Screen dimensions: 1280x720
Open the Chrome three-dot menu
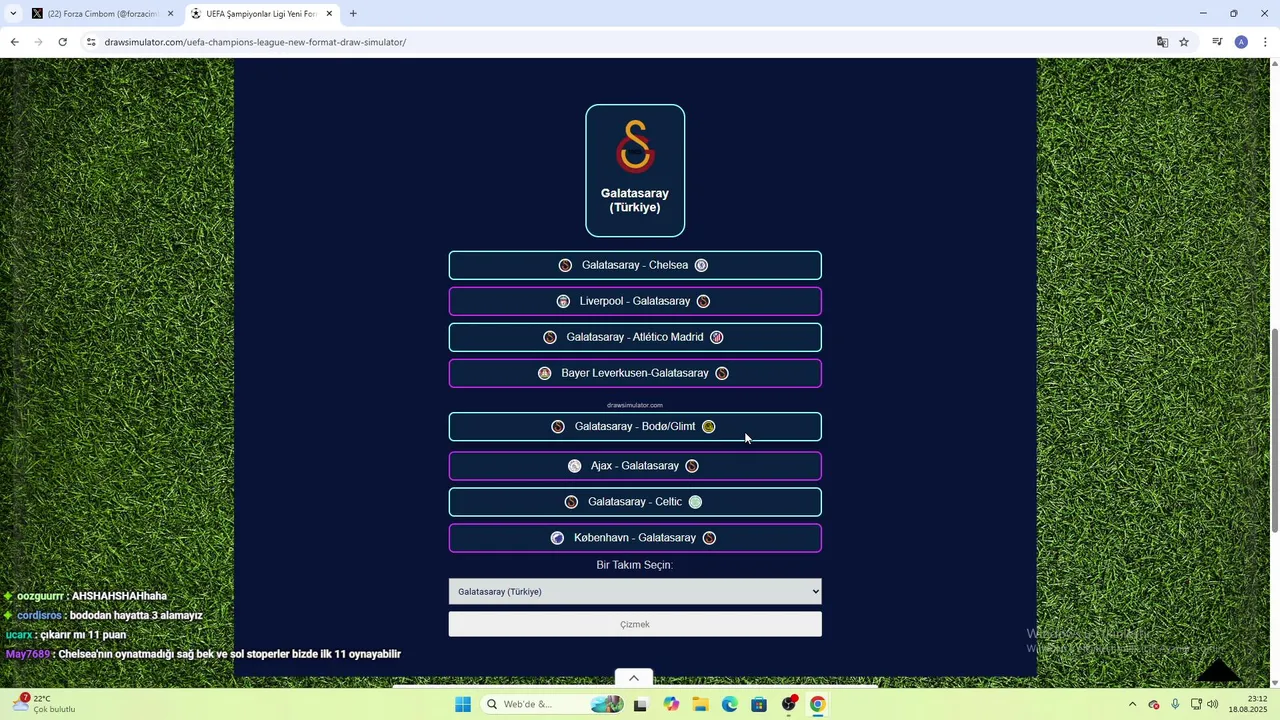(x=1265, y=42)
